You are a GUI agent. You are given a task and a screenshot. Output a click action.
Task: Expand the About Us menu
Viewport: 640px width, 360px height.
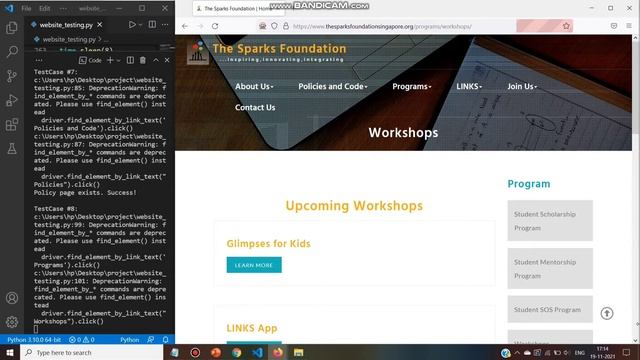tap(254, 87)
